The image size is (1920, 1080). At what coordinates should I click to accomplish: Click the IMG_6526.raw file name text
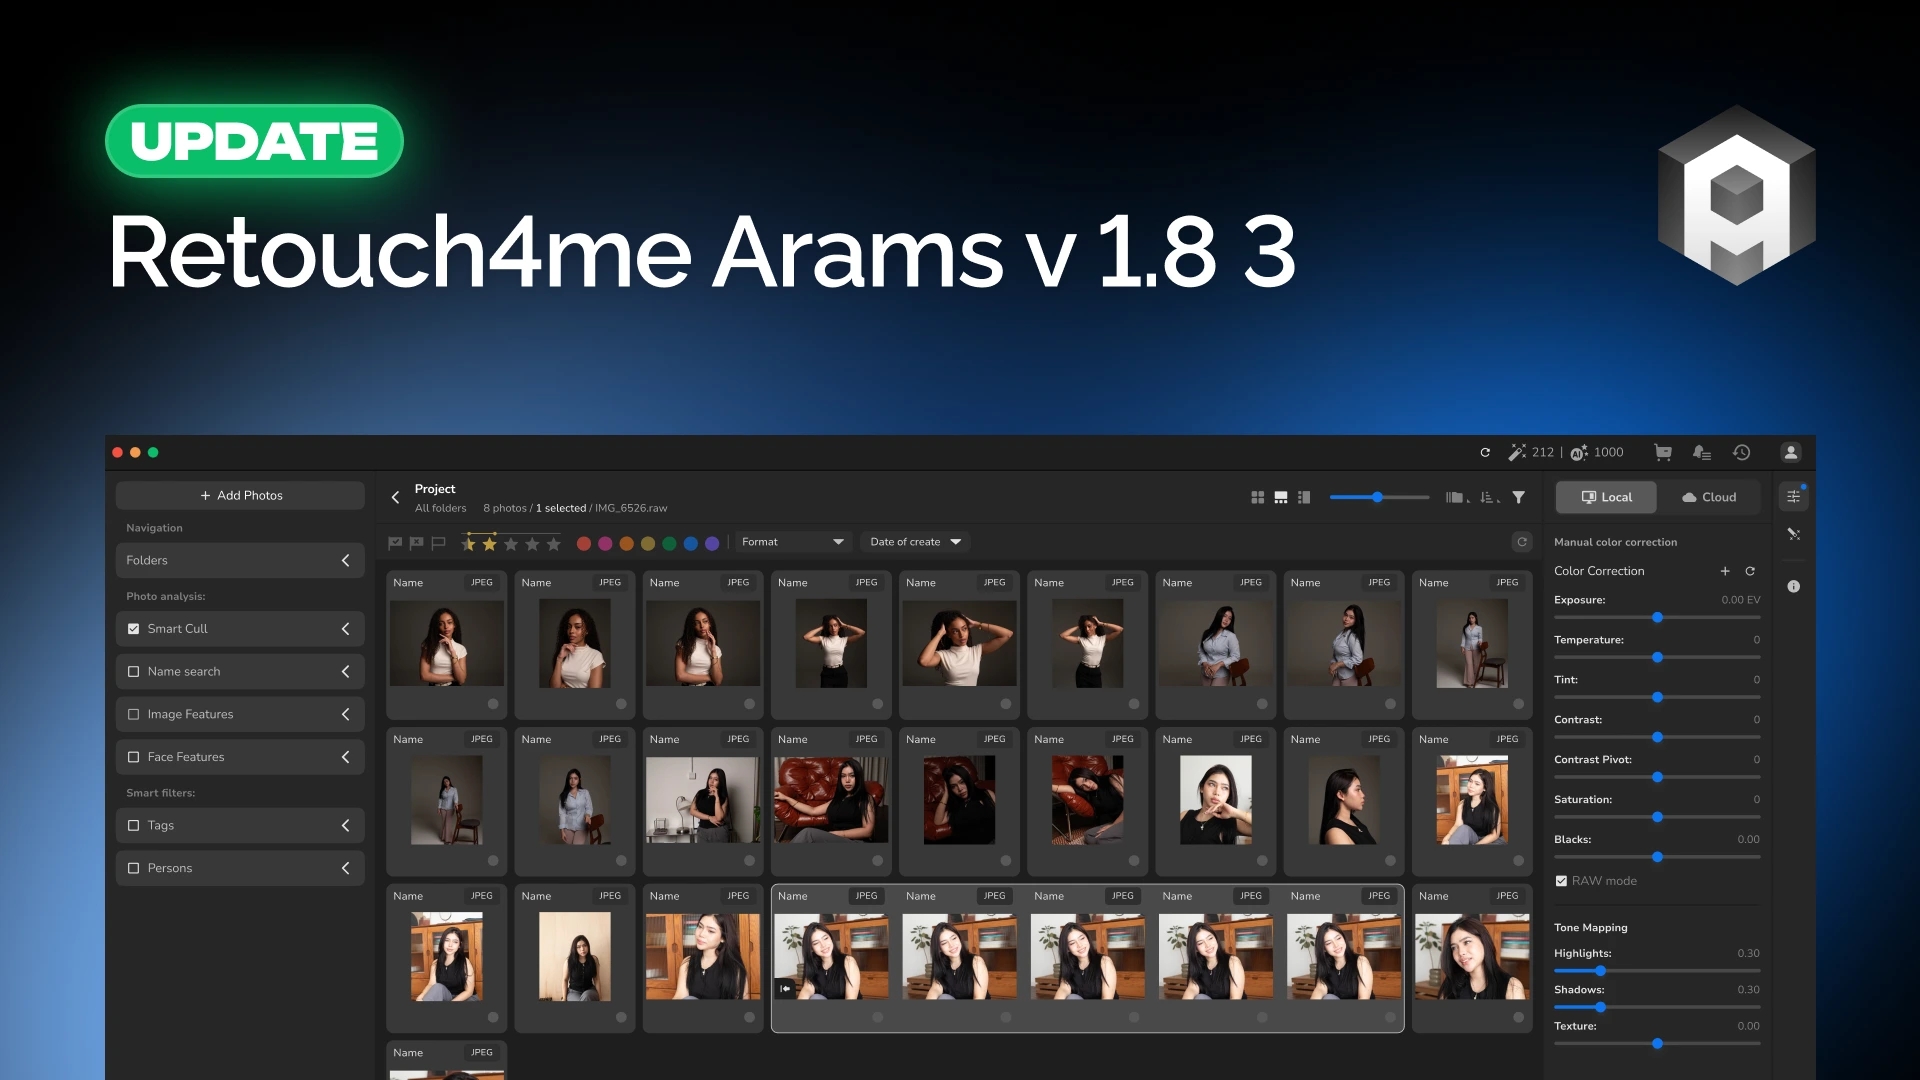pyautogui.click(x=631, y=509)
